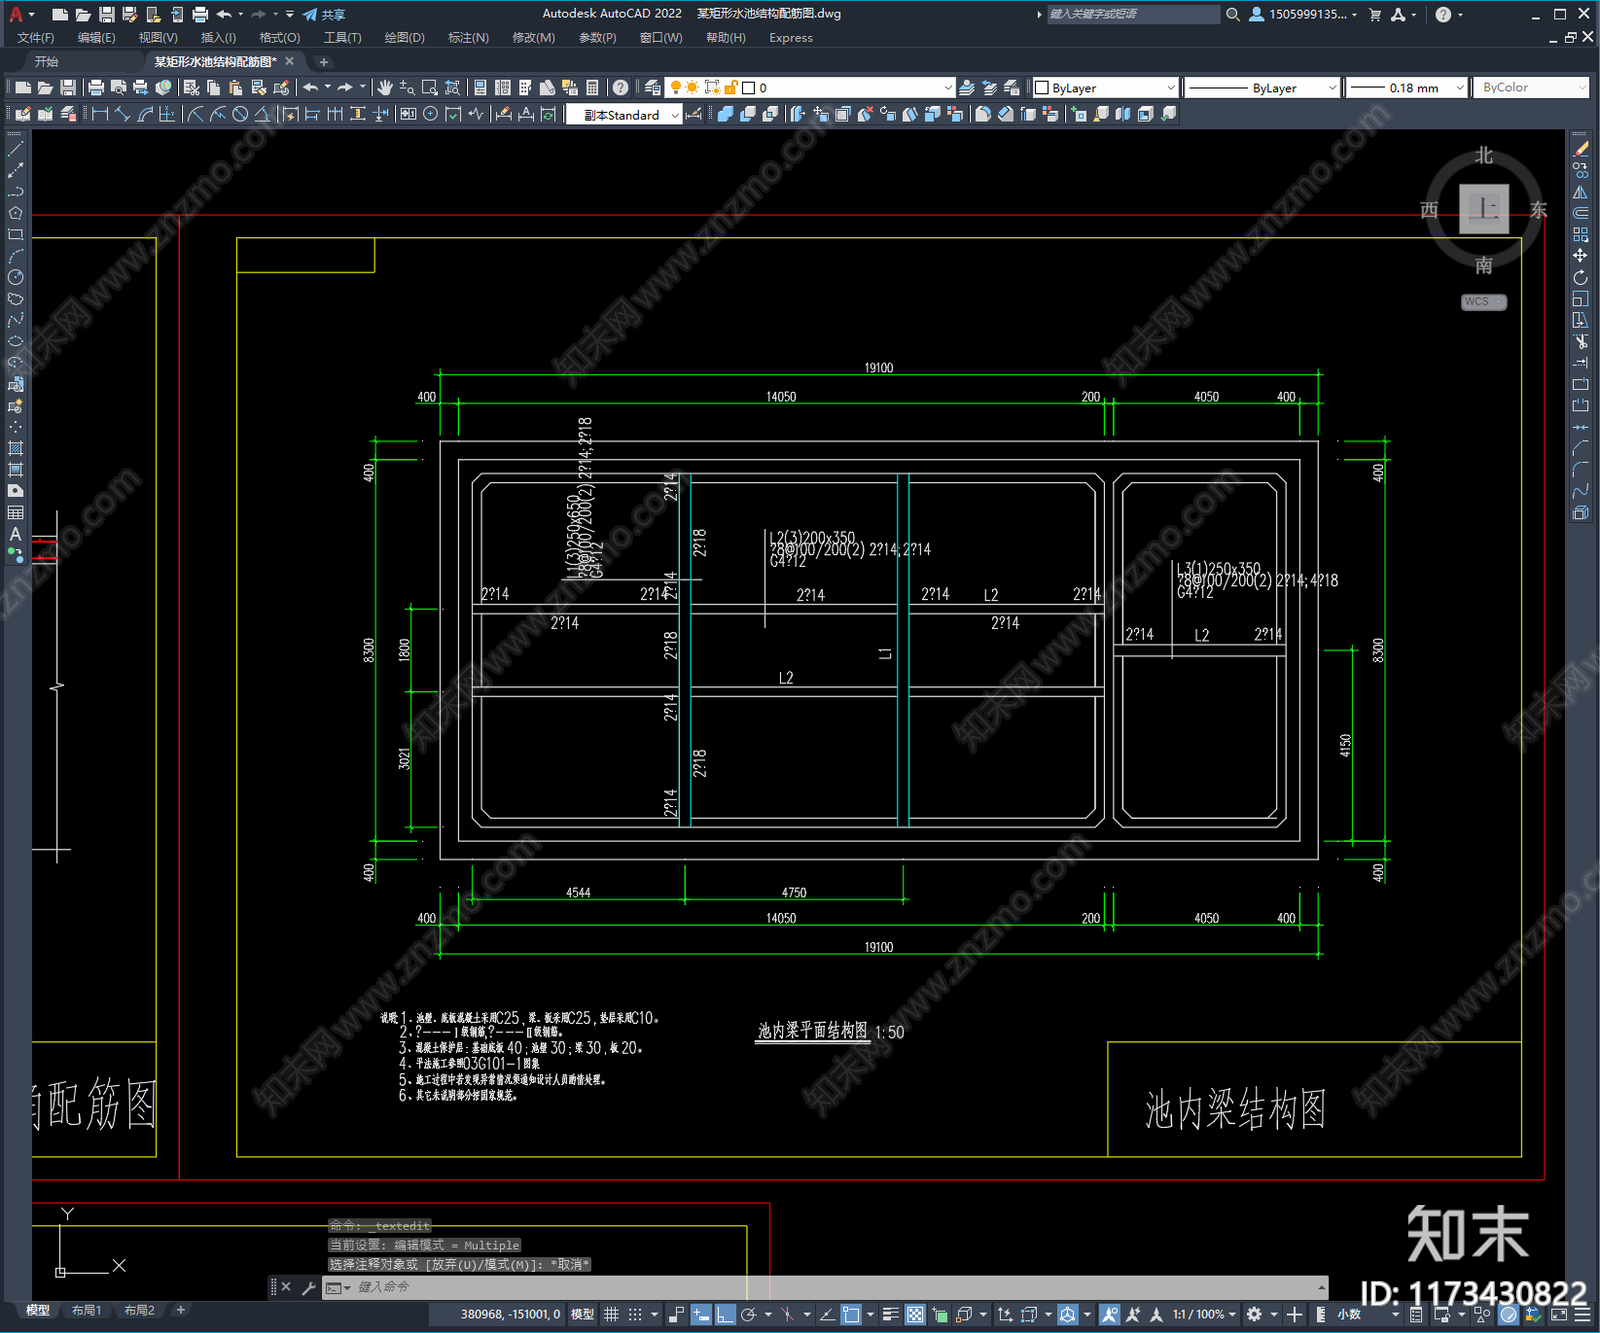Select the Multiline Text tool labeled A
The height and width of the screenshot is (1333, 1600).
click(15, 535)
